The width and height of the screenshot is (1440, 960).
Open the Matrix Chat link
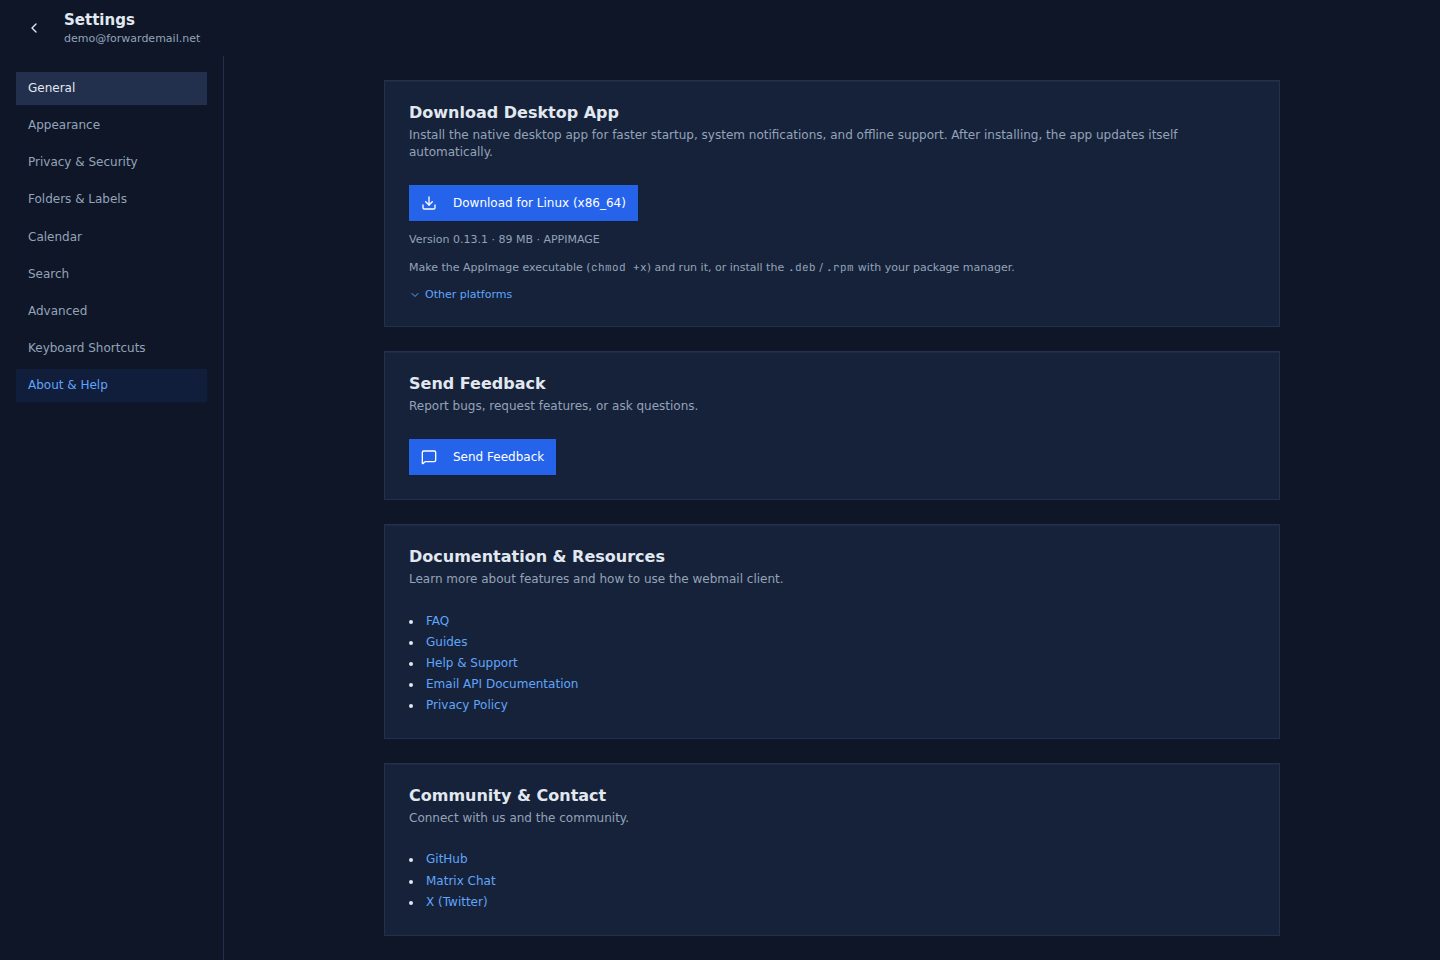[x=460, y=881]
